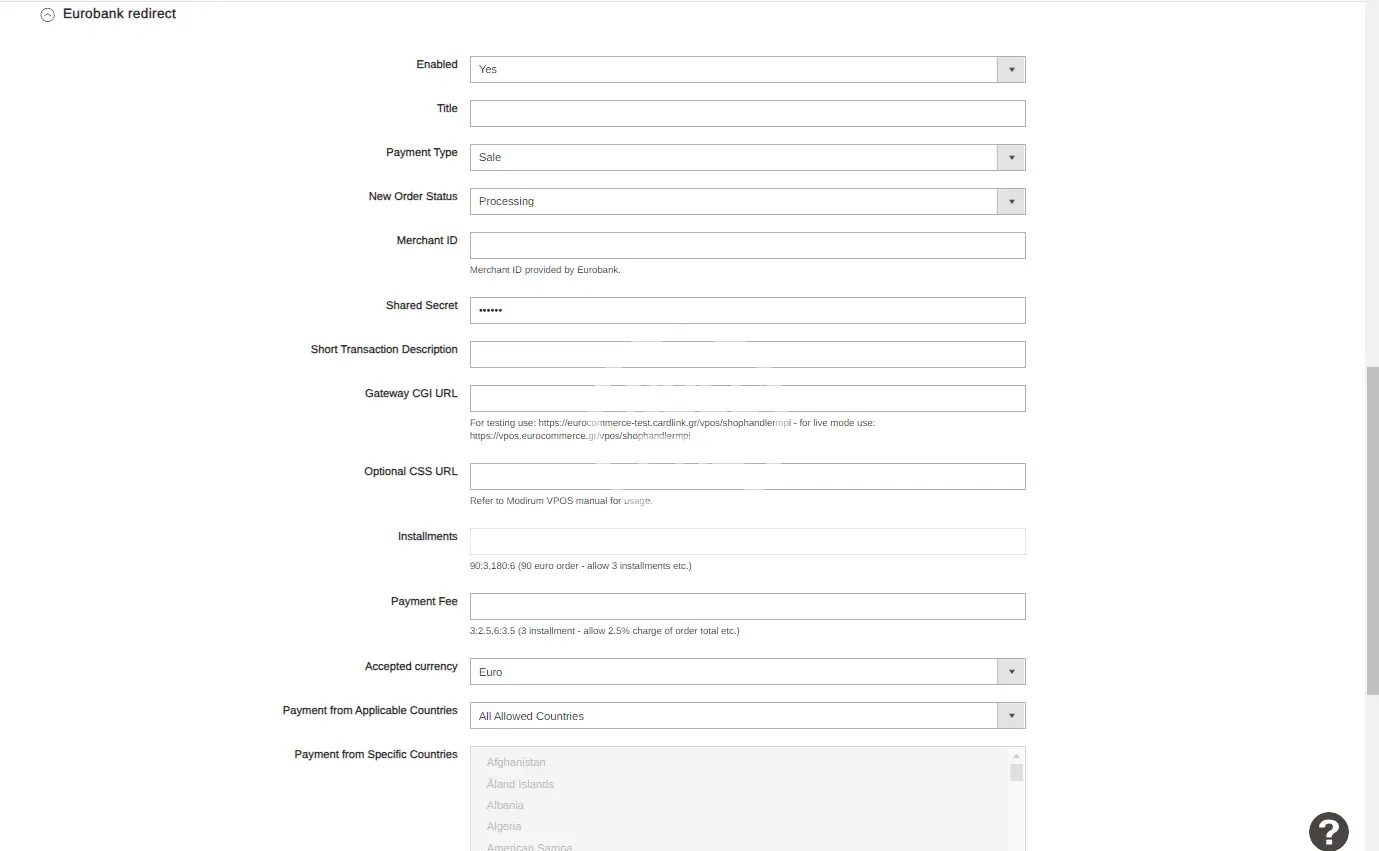
Task: Click the Optional CSS URL field
Action: coord(747,476)
